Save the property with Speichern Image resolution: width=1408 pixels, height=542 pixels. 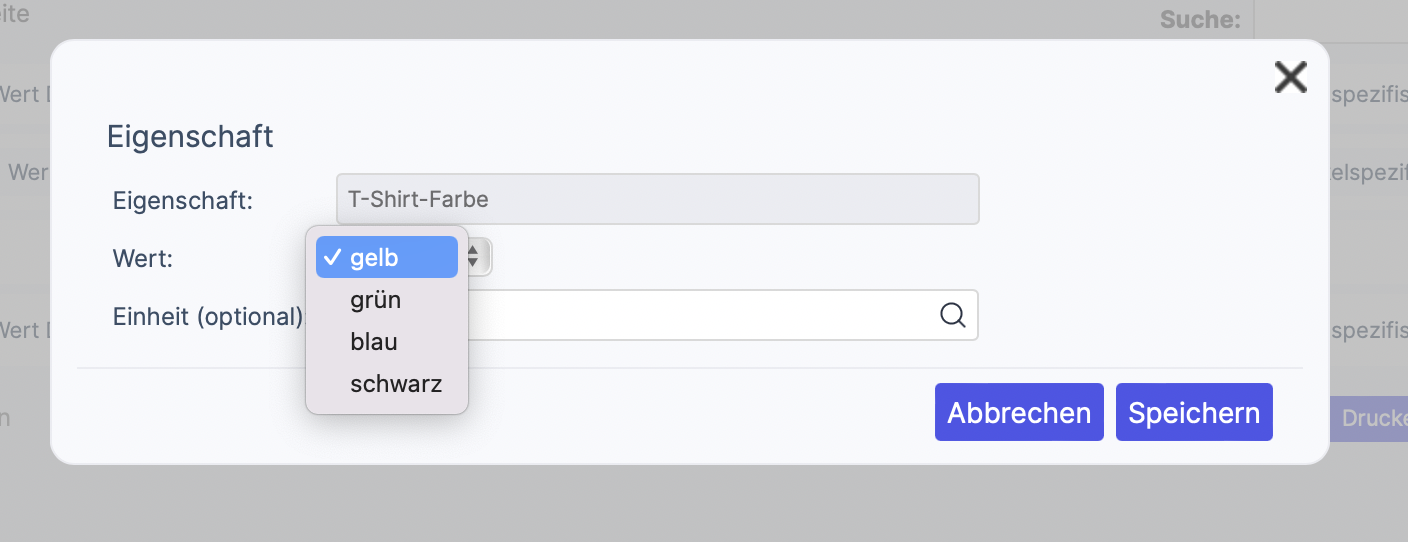pyautogui.click(x=1193, y=412)
